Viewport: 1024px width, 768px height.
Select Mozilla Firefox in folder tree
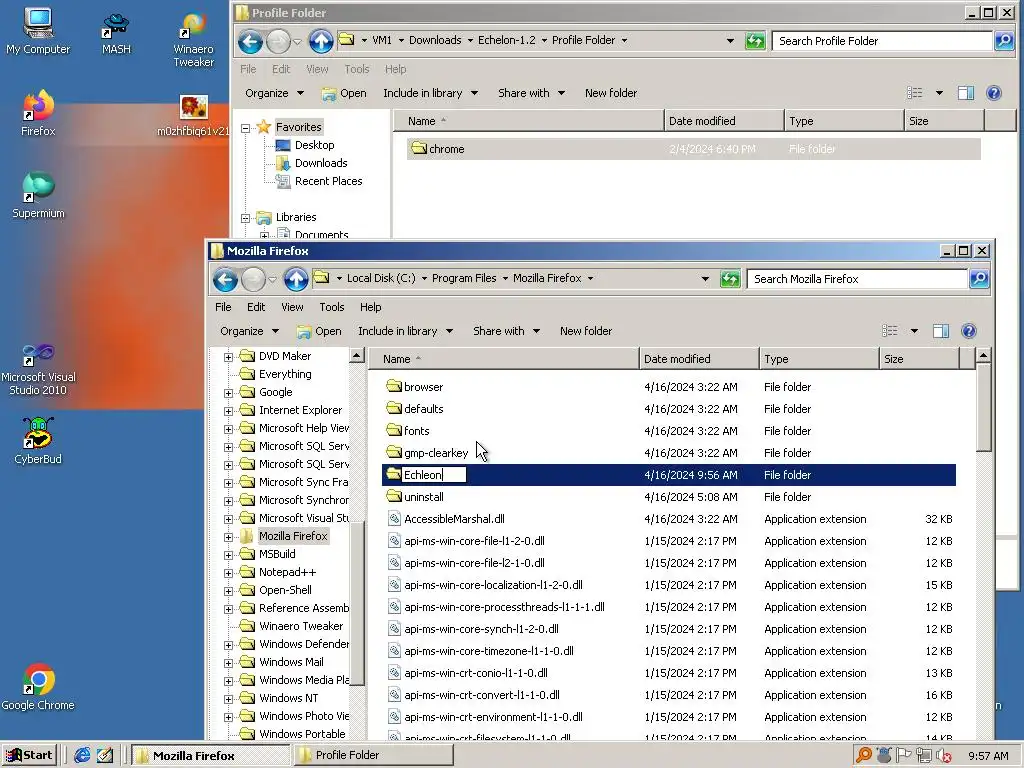(x=293, y=536)
